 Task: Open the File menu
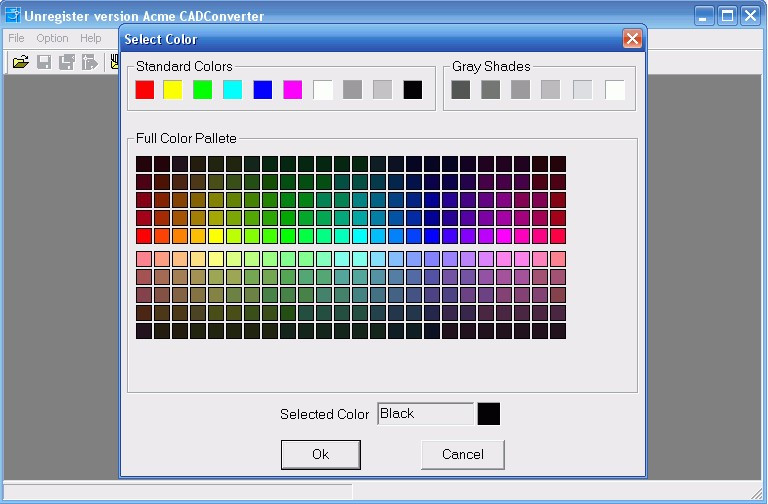click(x=16, y=38)
